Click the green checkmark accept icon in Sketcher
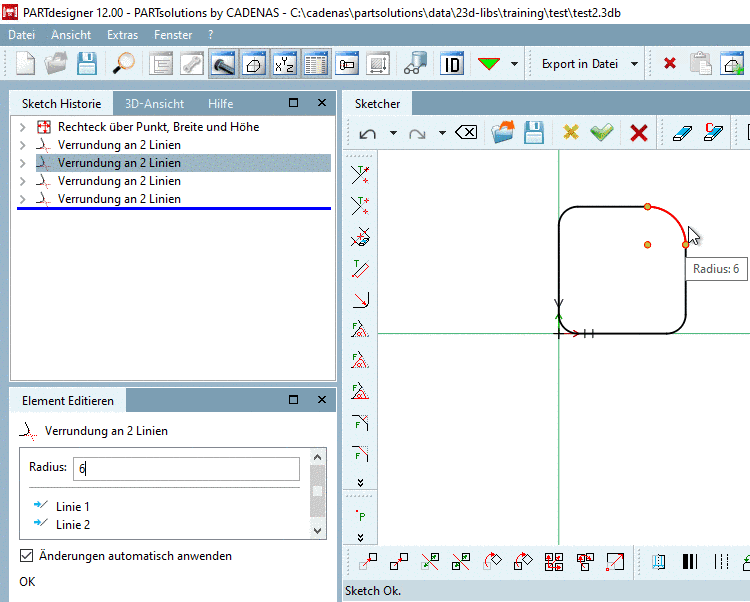Image resolution: width=750 pixels, height=602 pixels. coord(601,133)
